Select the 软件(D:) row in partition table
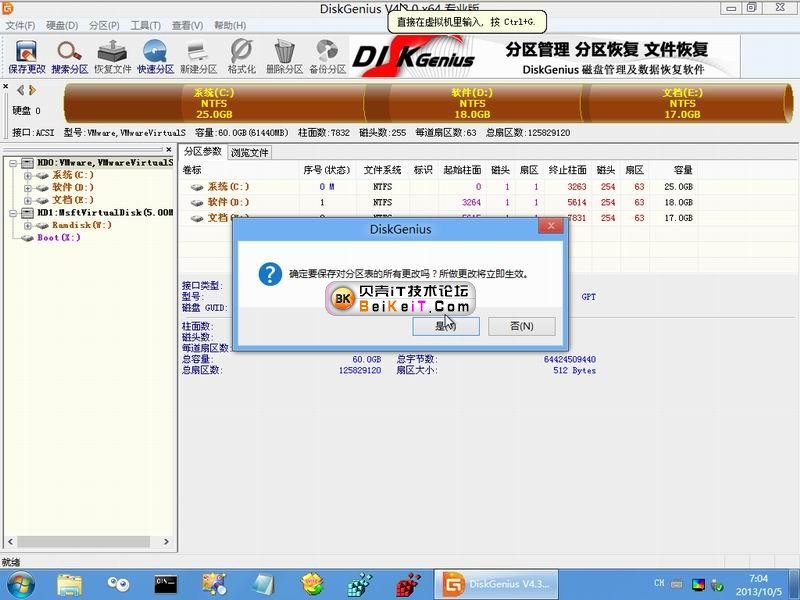Image resolution: width=800 pixels, height=600 pixels. click(439, 203)
